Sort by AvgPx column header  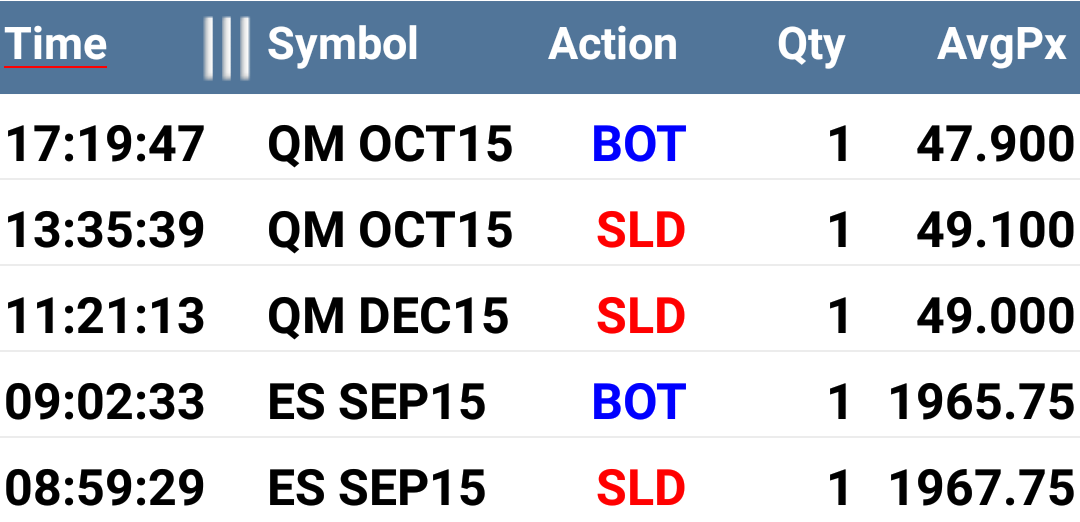pyautogui.click(x=1001, y=46)
